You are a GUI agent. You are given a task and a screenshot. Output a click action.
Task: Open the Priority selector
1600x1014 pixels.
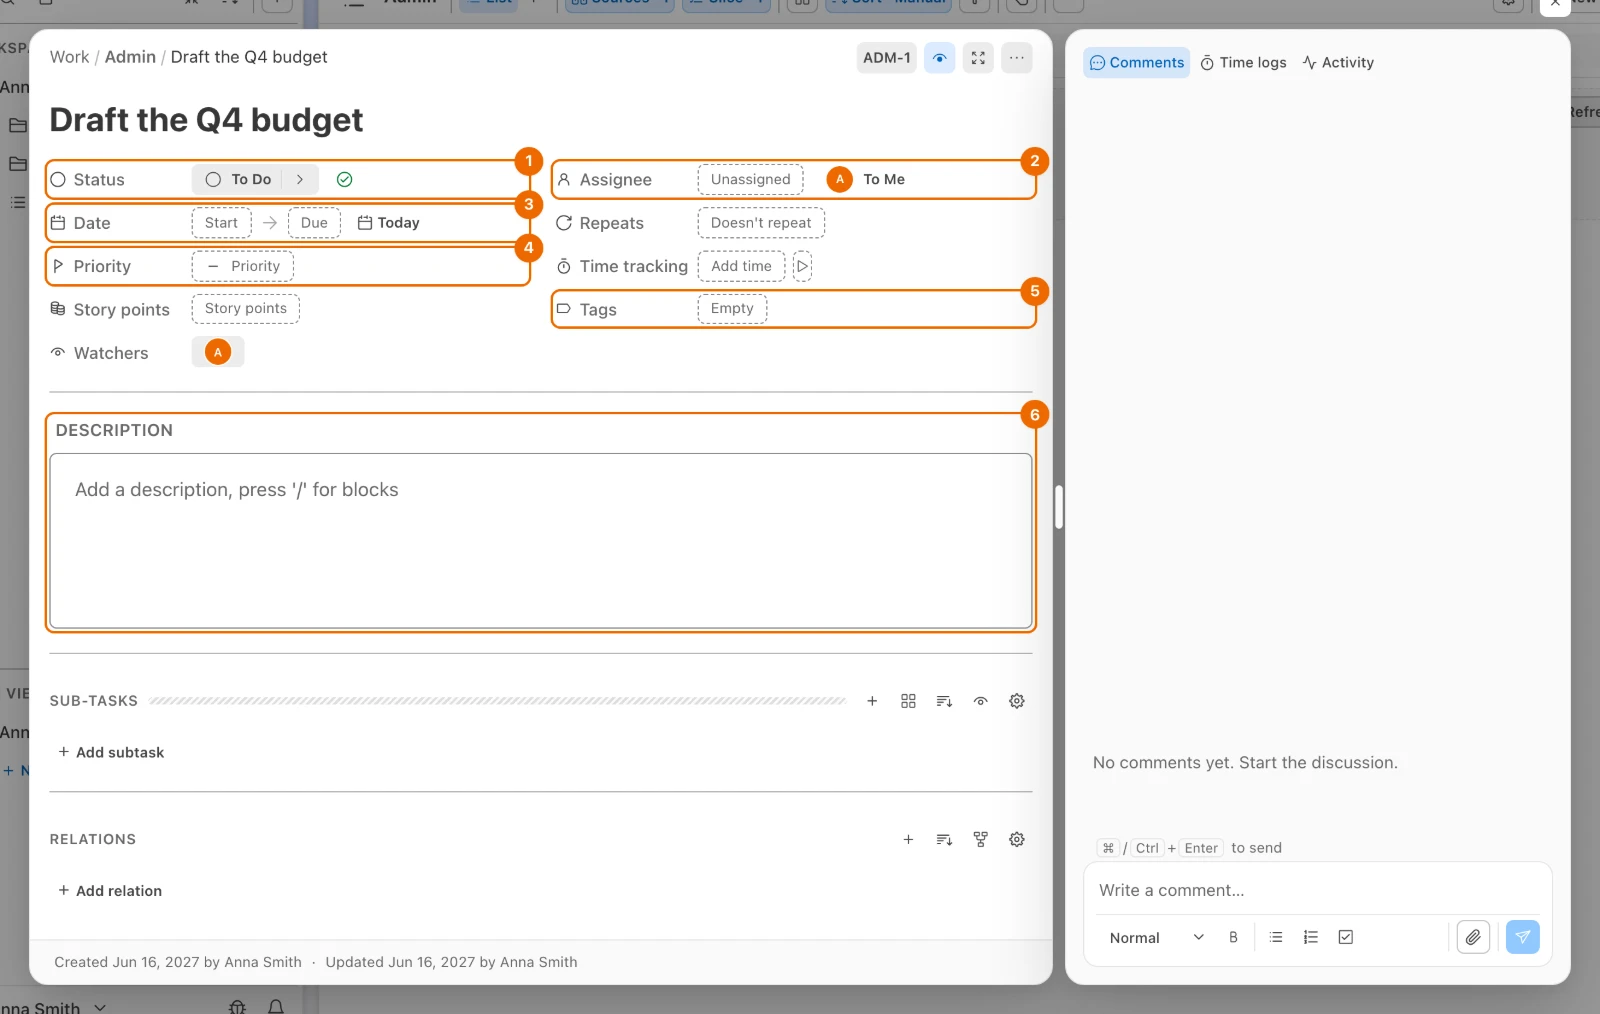coord(243,266)
